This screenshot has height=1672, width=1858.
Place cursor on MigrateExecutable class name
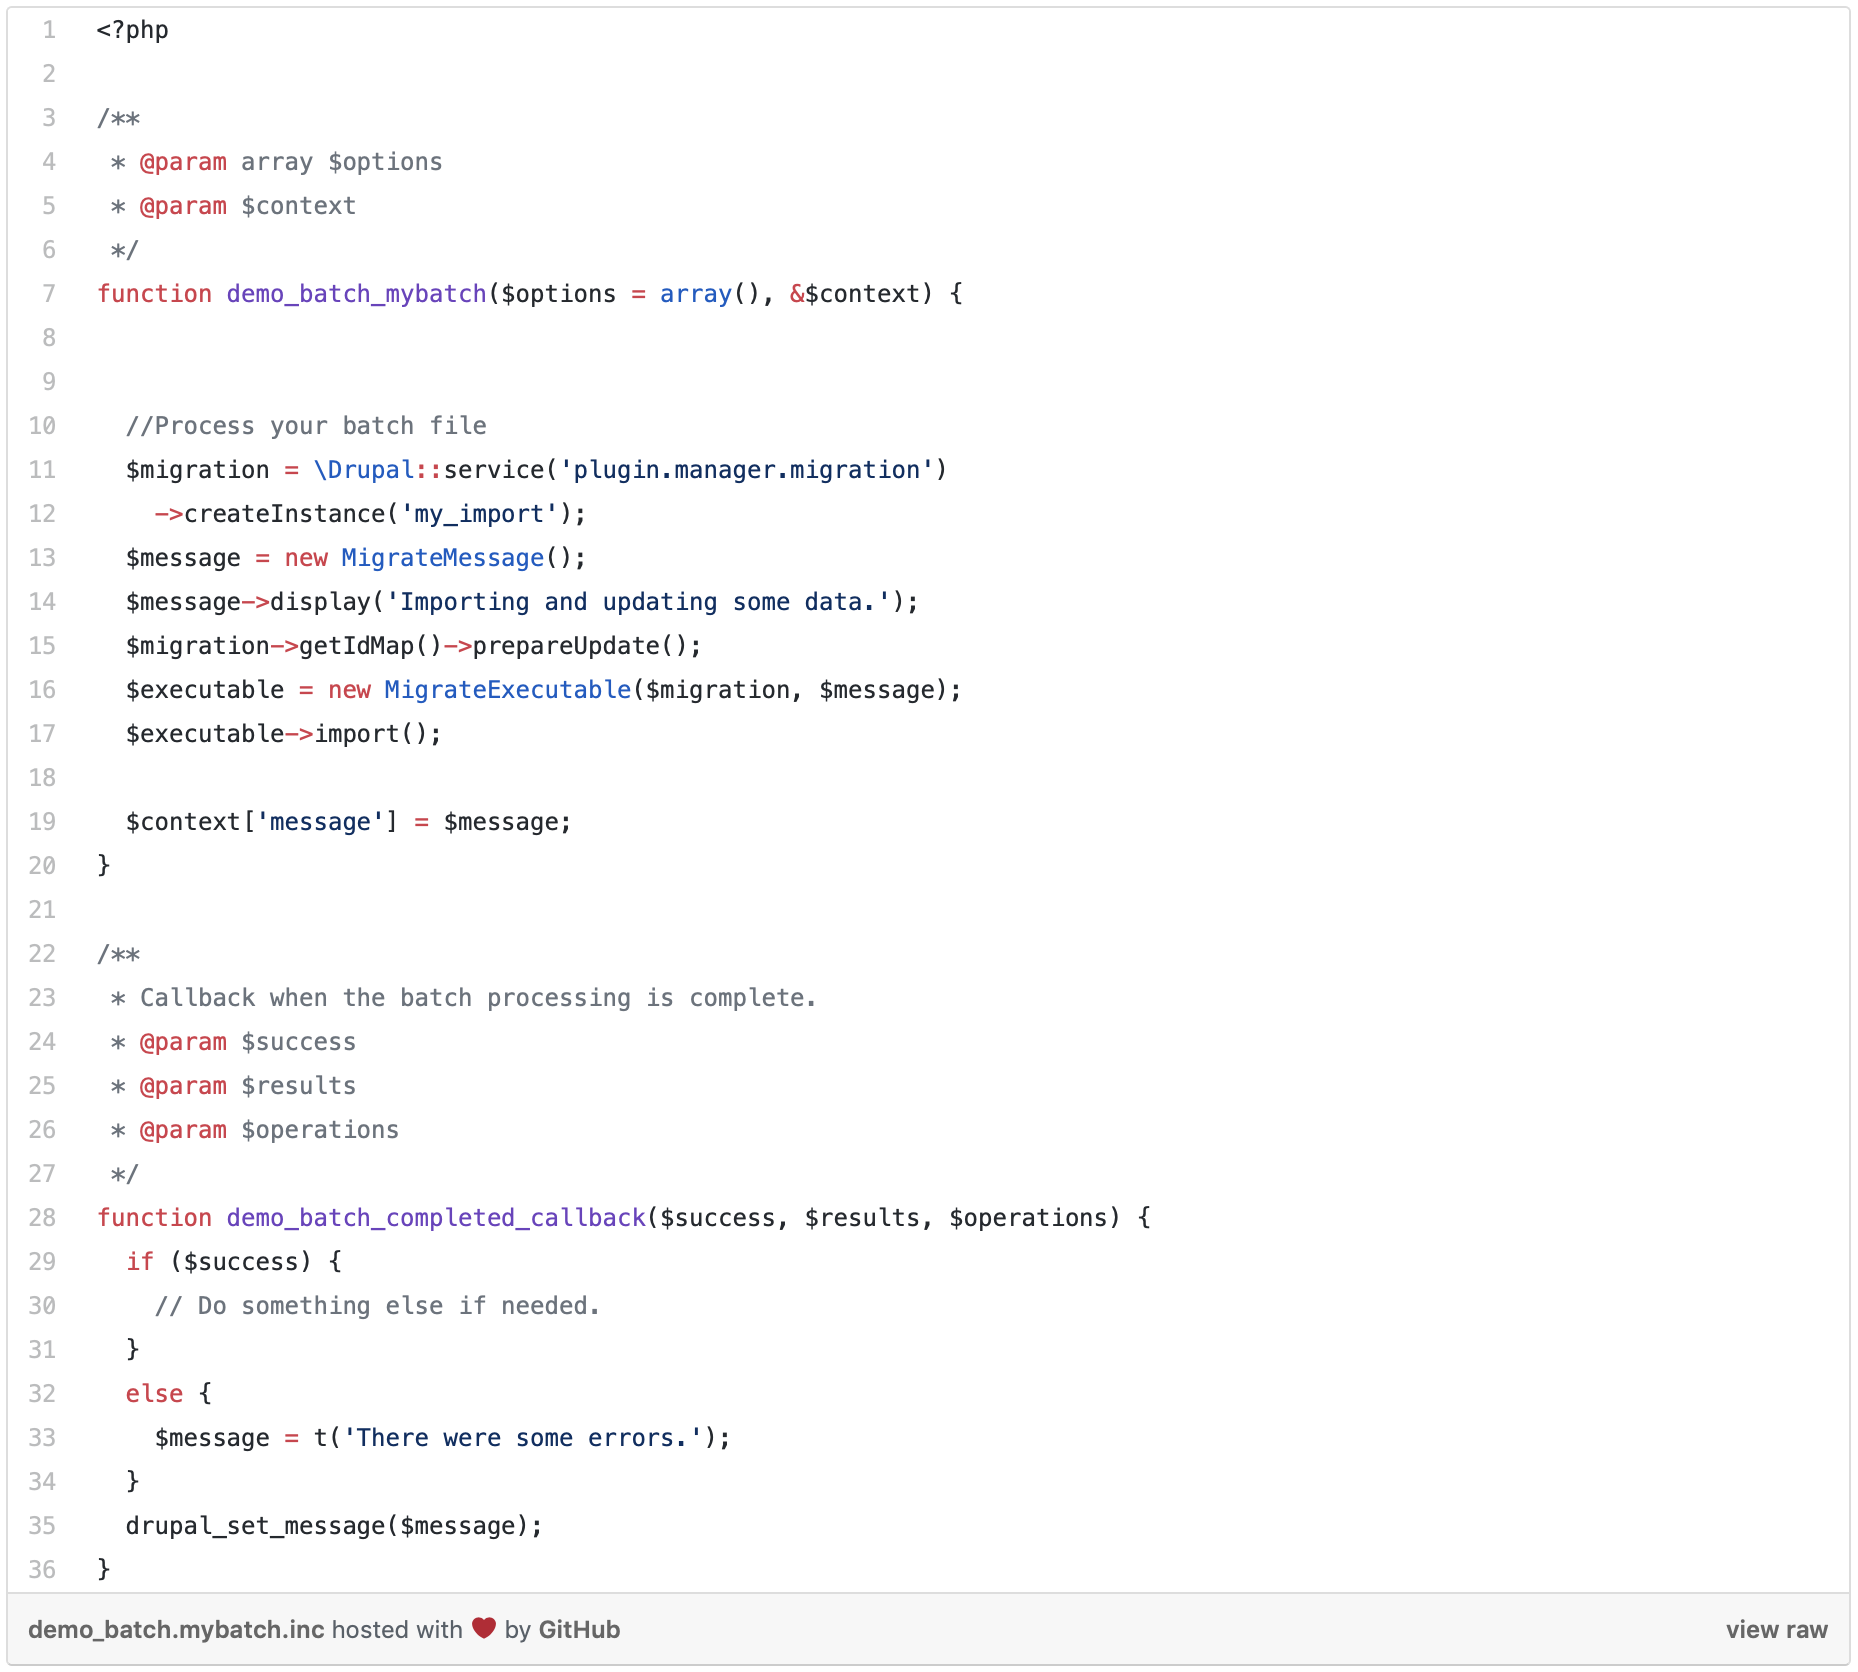pos(508,690)
